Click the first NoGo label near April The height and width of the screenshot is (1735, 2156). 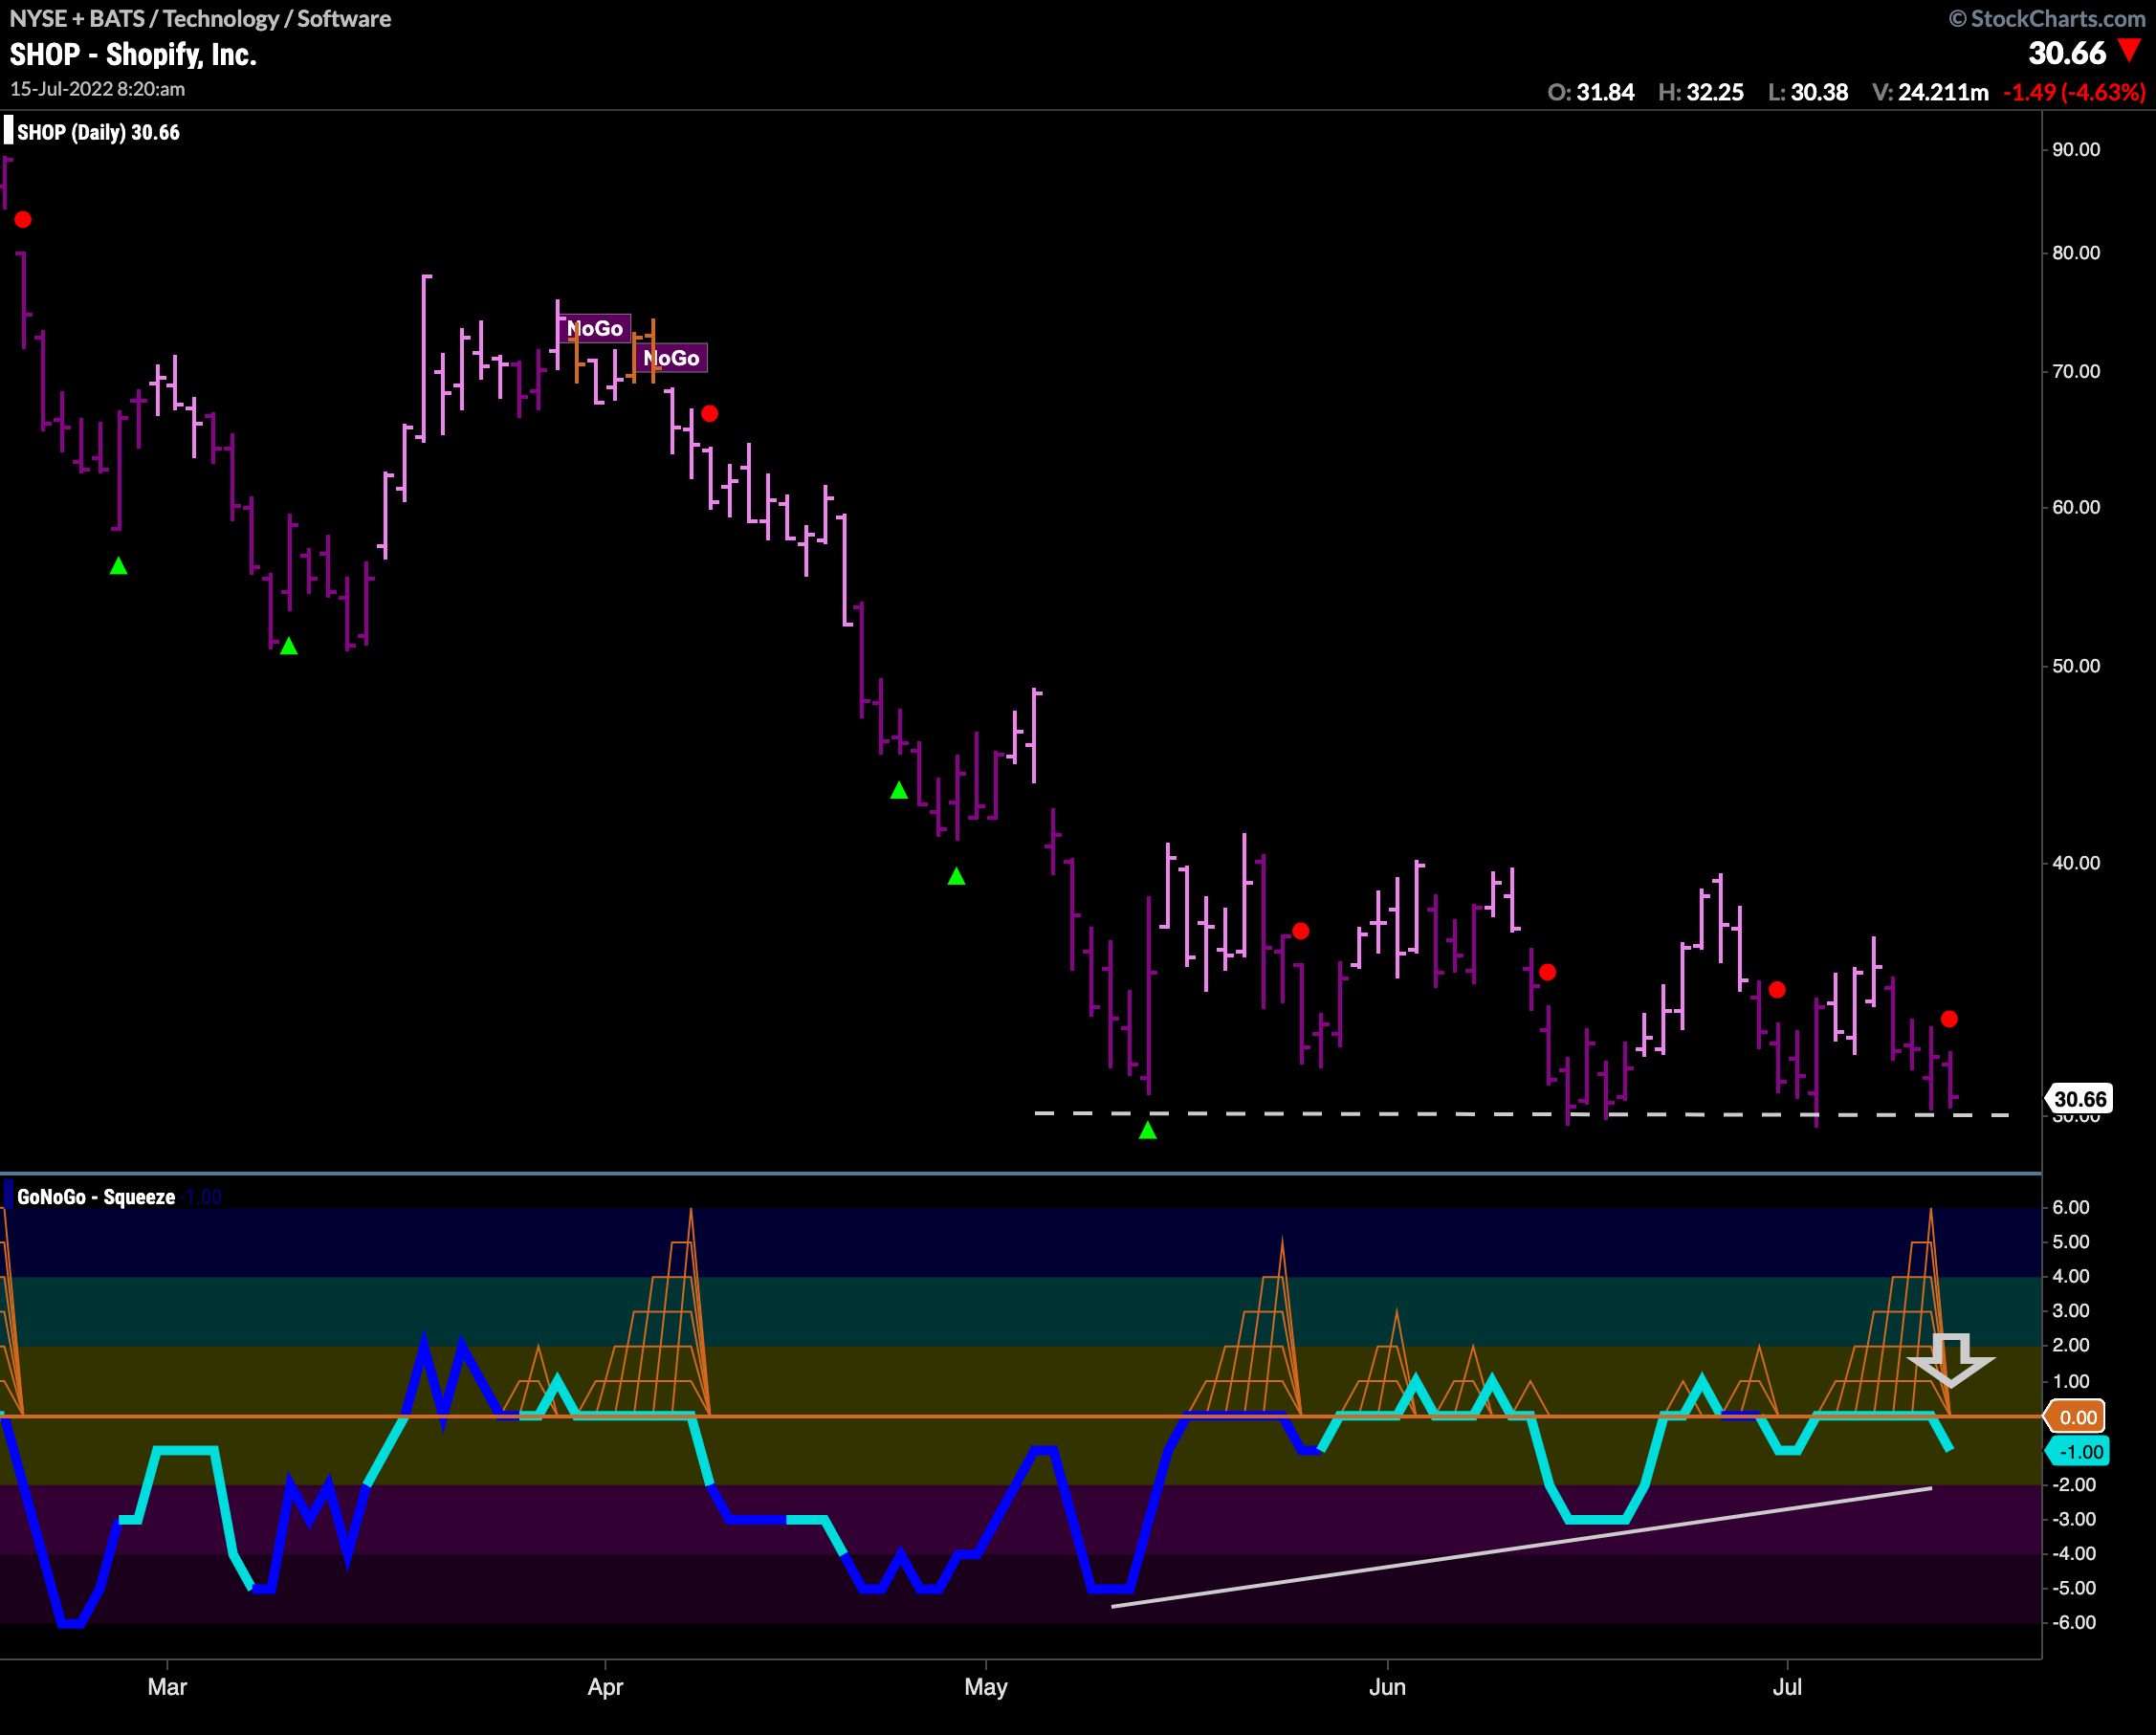pos(595,328)
